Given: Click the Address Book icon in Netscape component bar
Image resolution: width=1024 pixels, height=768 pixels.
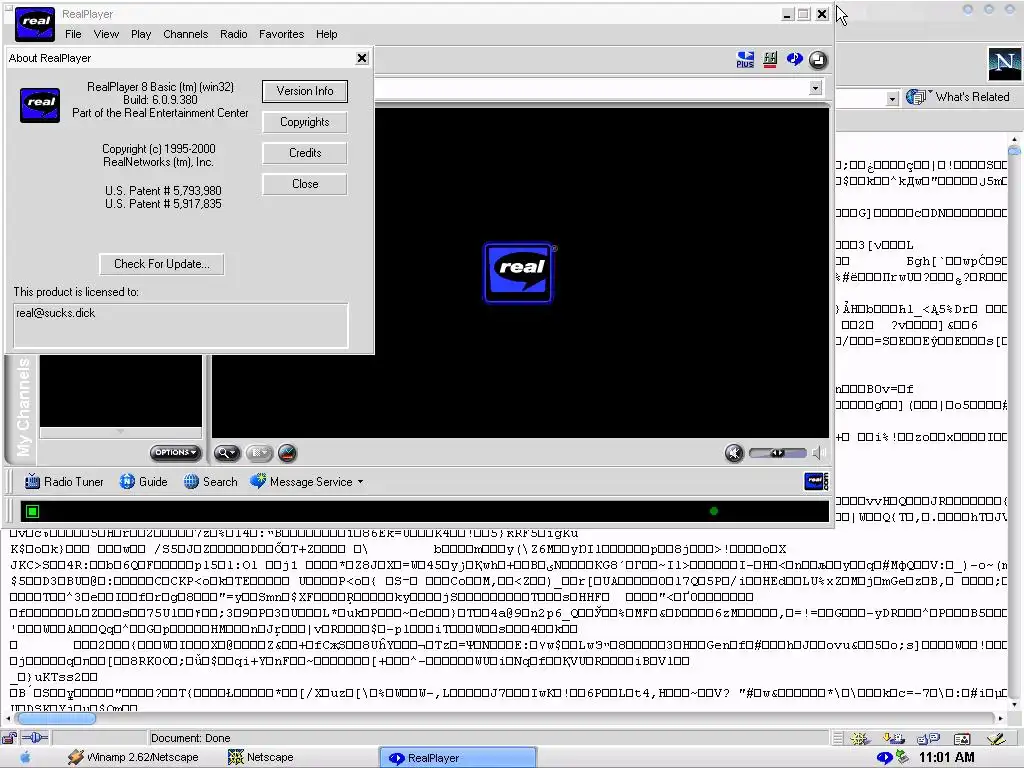Looking at the screenshot, I should [962, 739].
